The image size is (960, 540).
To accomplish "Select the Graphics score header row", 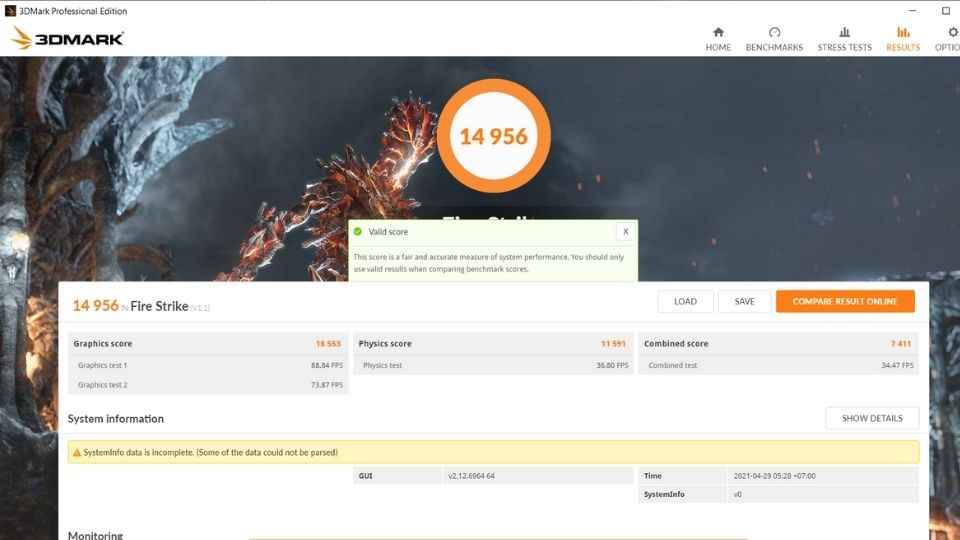I will (208, 343).
